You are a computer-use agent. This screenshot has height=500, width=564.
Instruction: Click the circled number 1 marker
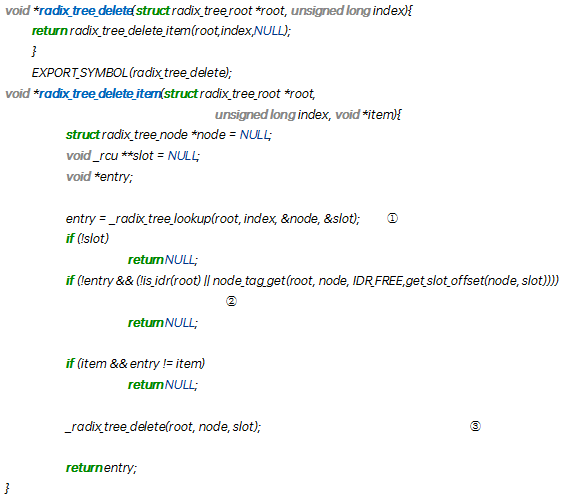click(392, 218)
